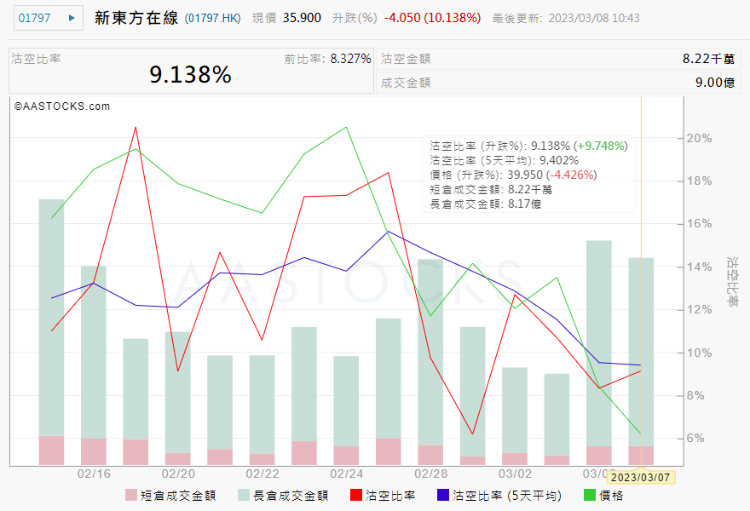This screenshot has height=511, width=750.
Task: Click the 14% y-axis label
Action: click(x=699, y=267)
